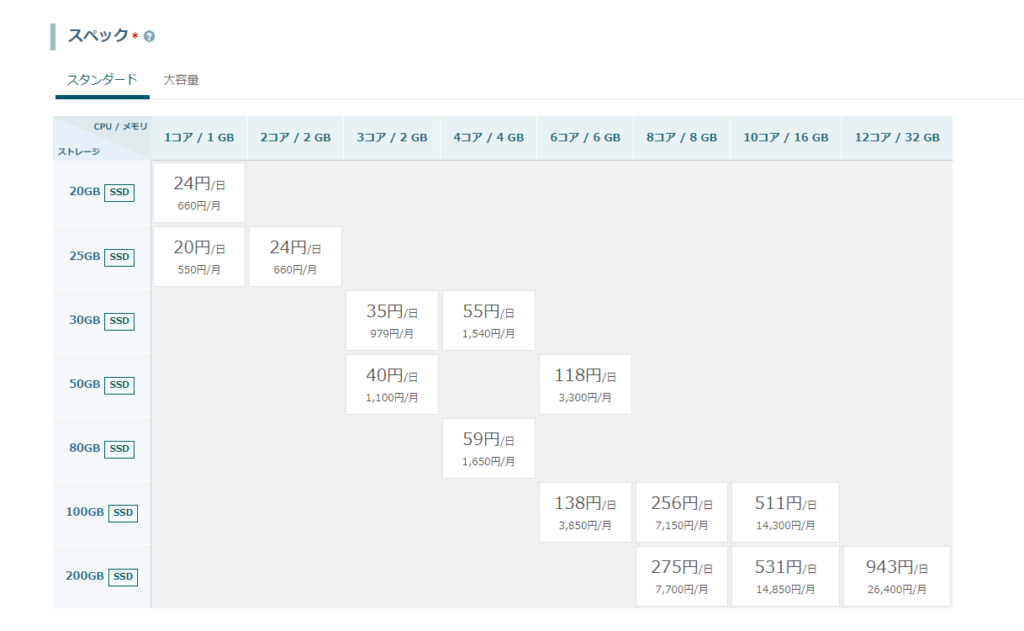Image resolution: width=1024 pixels, height=631 pixels.
Task: Select the 256円/日 7,150円/月 plan
Action: pyautogui.click(x=681, y=513)
